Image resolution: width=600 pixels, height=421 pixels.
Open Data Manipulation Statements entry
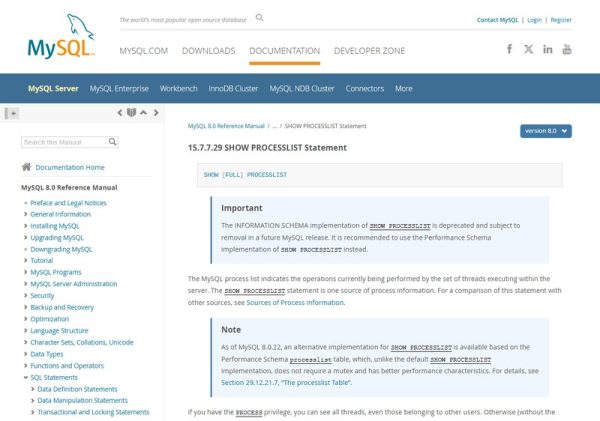pyautogui.click(x=82, y=400)
